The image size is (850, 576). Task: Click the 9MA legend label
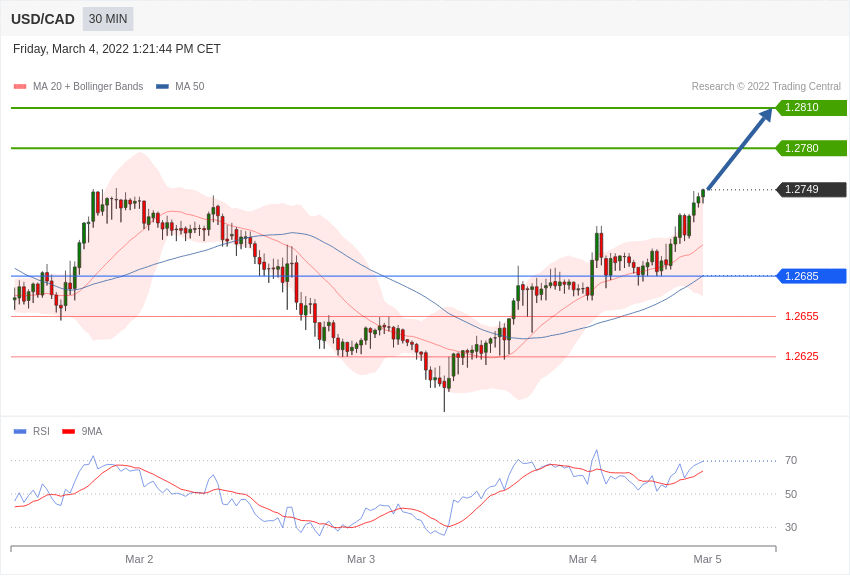pyautogui.click(x=92, y=432)
